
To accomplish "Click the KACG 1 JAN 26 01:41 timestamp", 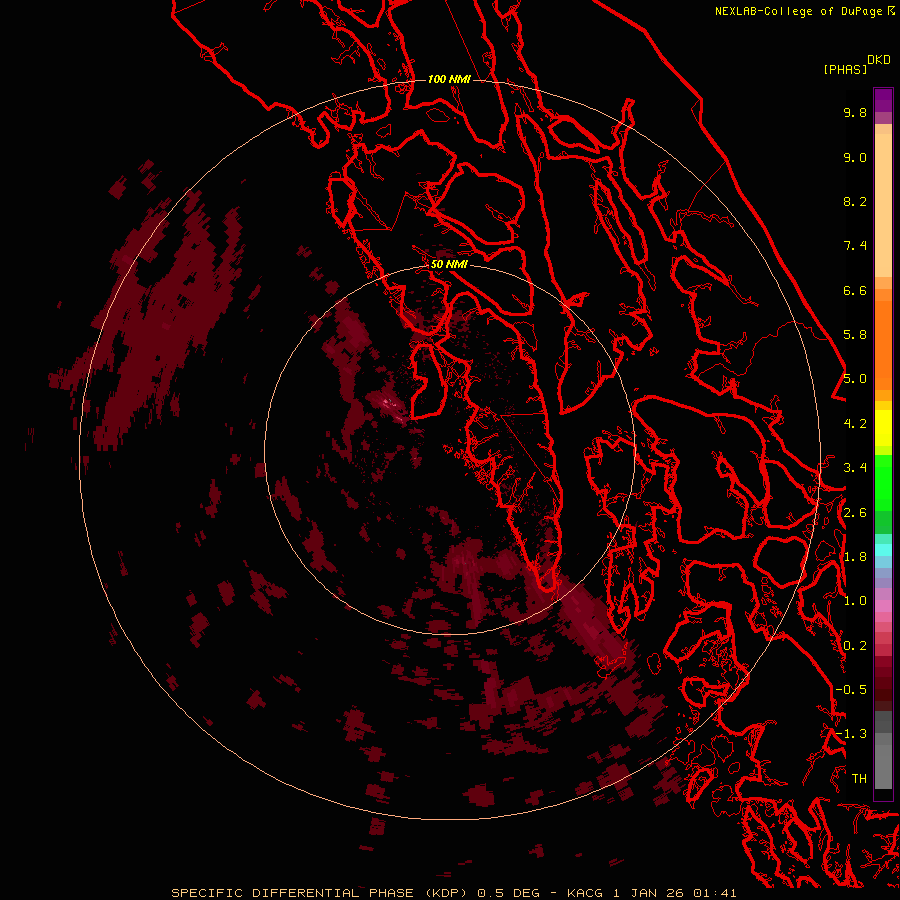I will click(651, 893).
